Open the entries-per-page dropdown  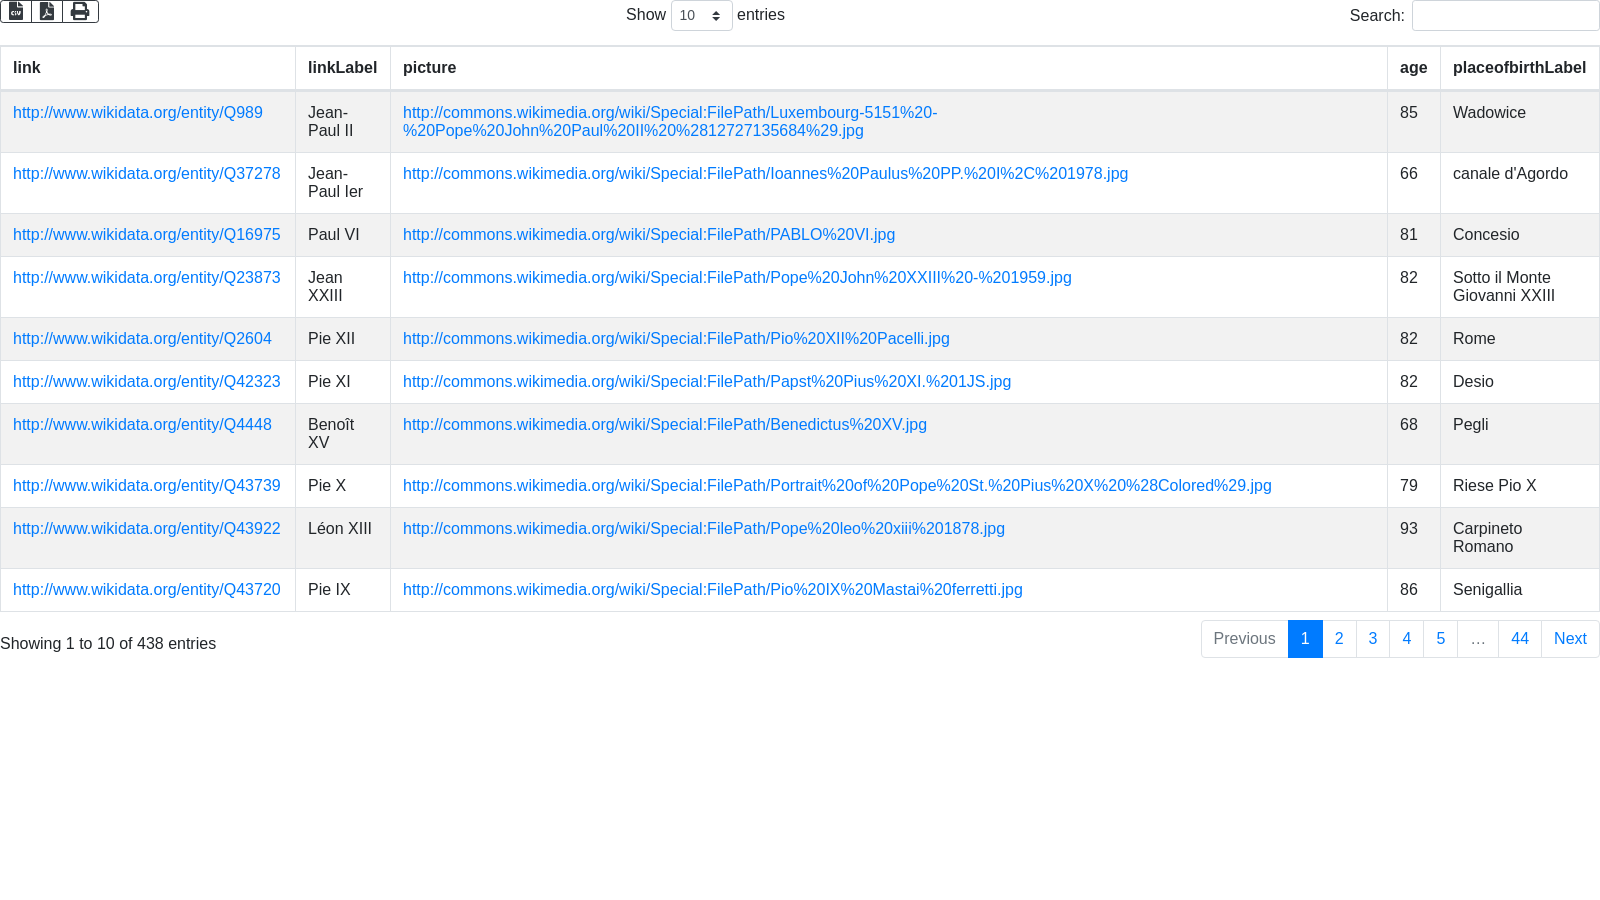[x=701, y=16]
